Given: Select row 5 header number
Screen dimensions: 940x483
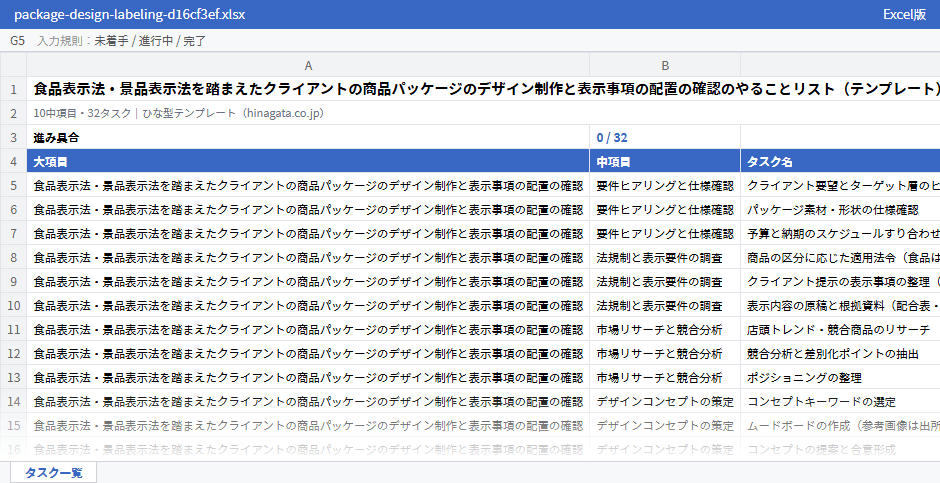Looking at the screenshot, I should [x=13, y=185].
